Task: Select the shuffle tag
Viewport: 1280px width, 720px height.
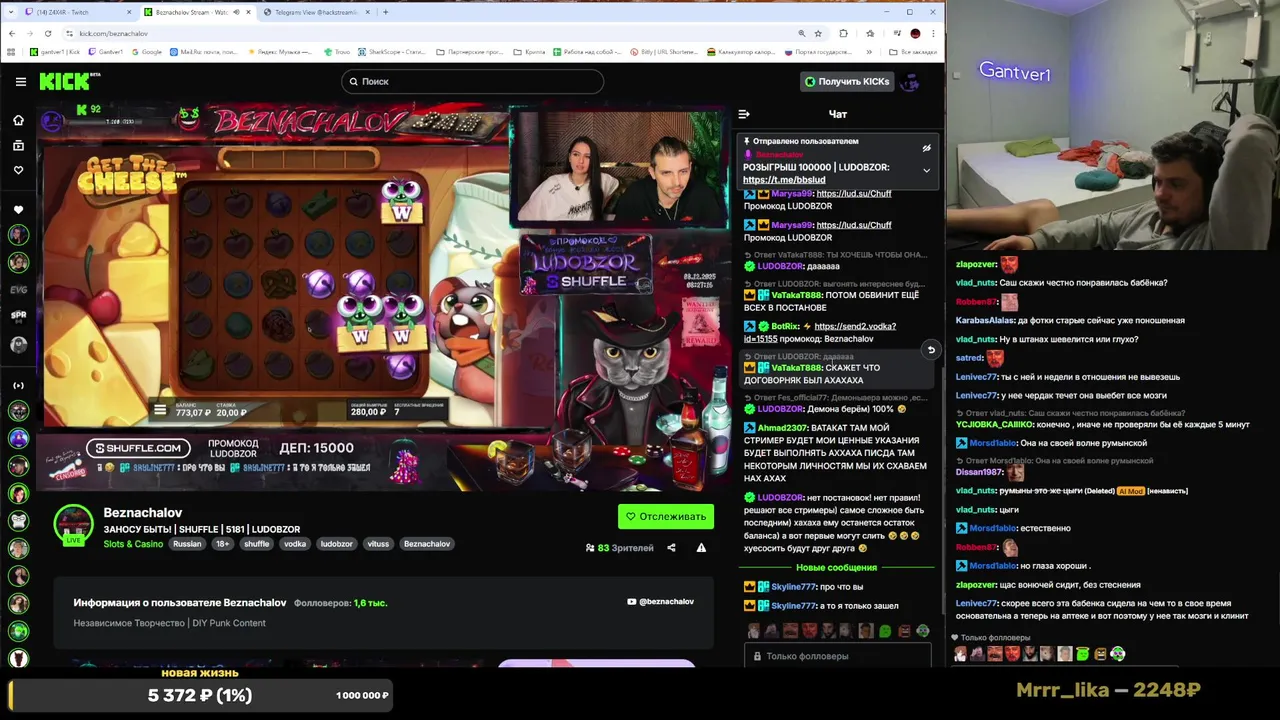Action: coord(257,544)
